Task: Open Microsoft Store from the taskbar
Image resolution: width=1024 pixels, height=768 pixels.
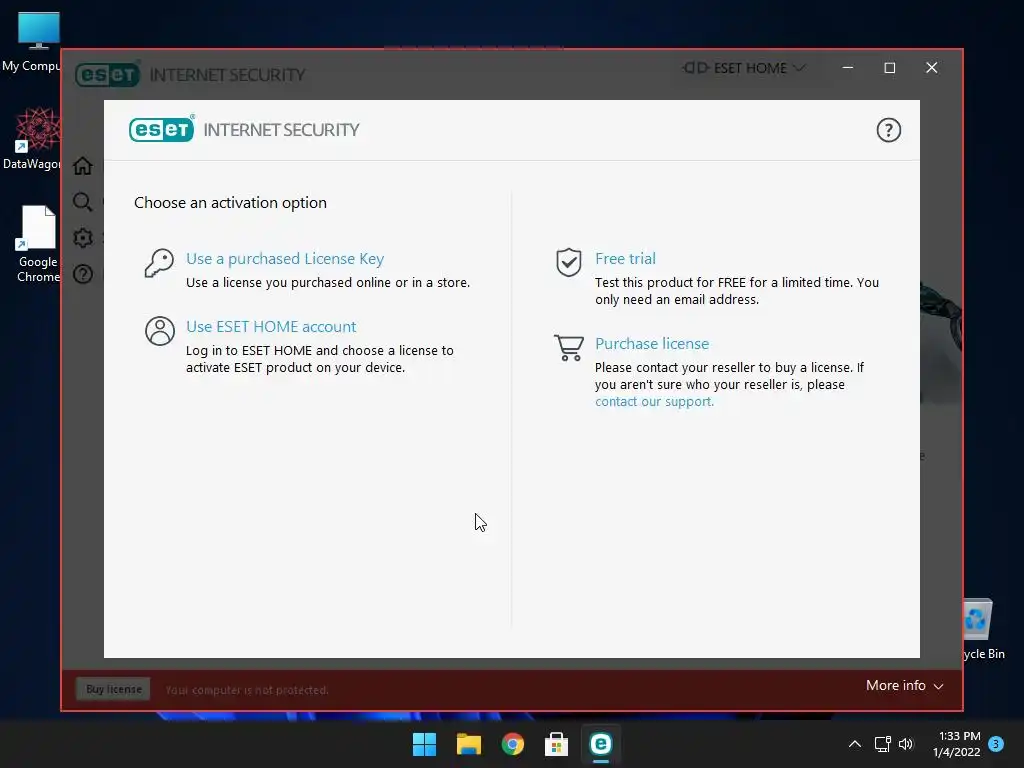Action: [556, 744]
